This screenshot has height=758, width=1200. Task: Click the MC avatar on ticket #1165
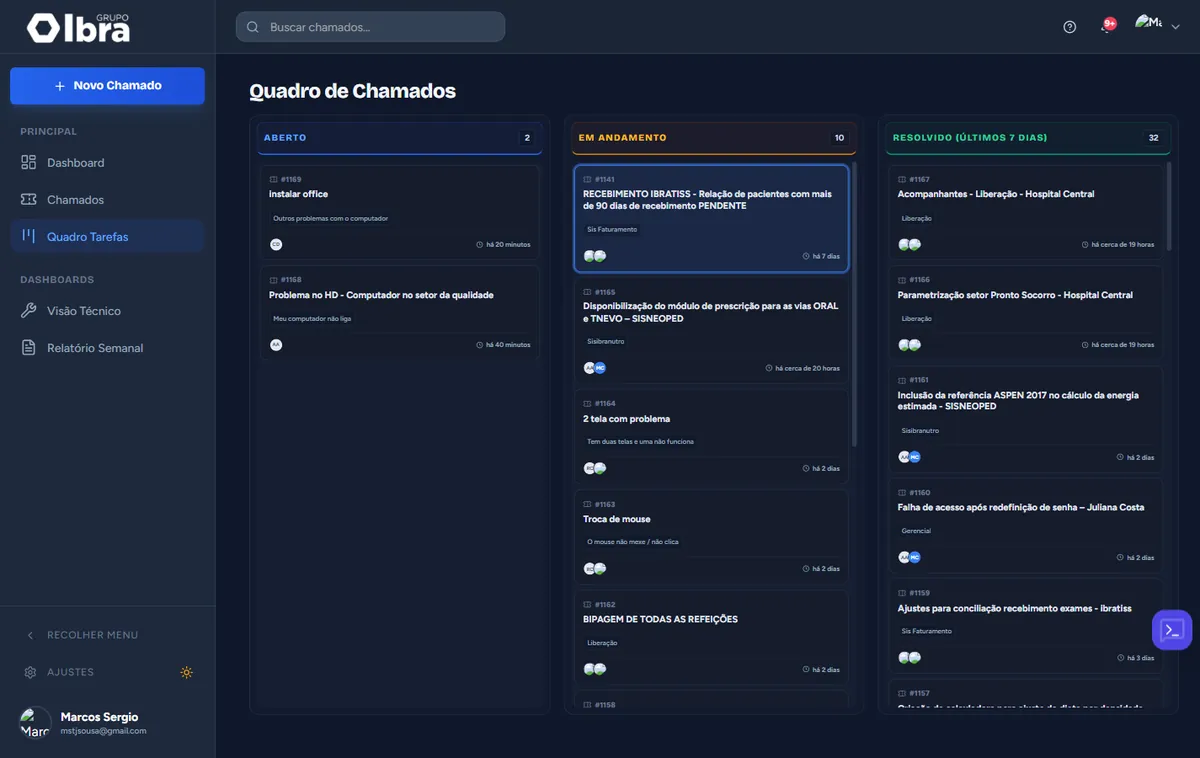point(600,368)
